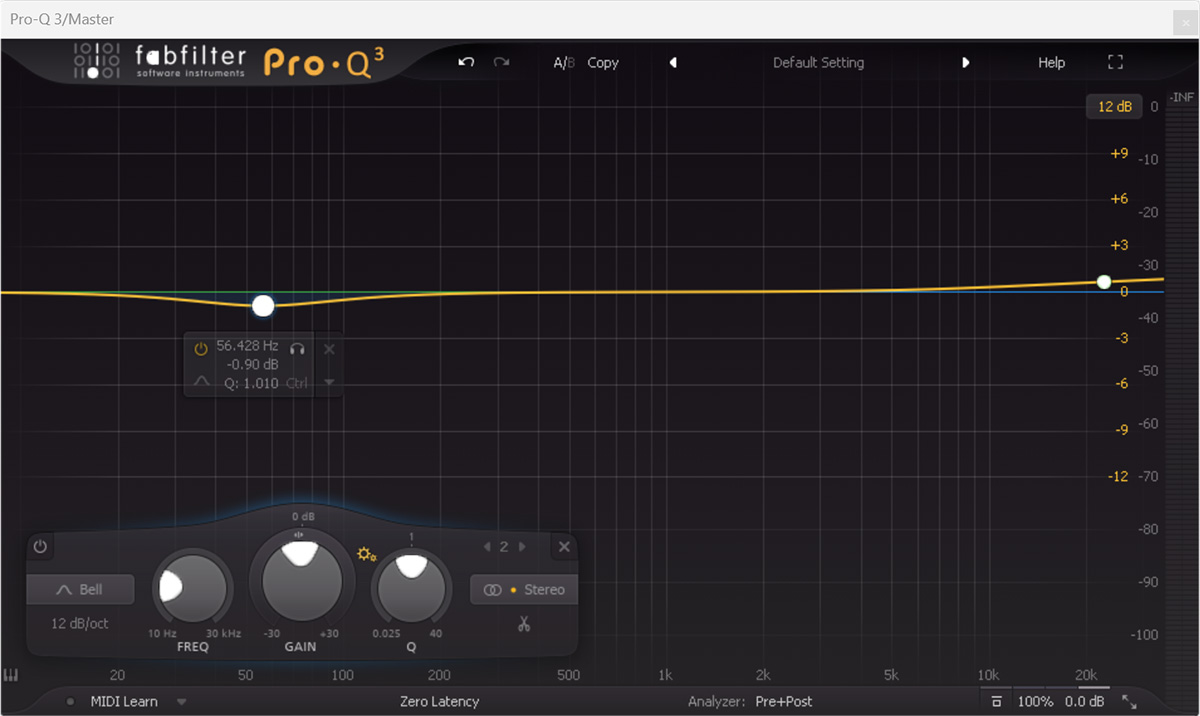Image resolution: width=1200 pixels, height=716 pixels.
Task: Select the previous band with the left arrow by 2
Action: click(487, 547)
